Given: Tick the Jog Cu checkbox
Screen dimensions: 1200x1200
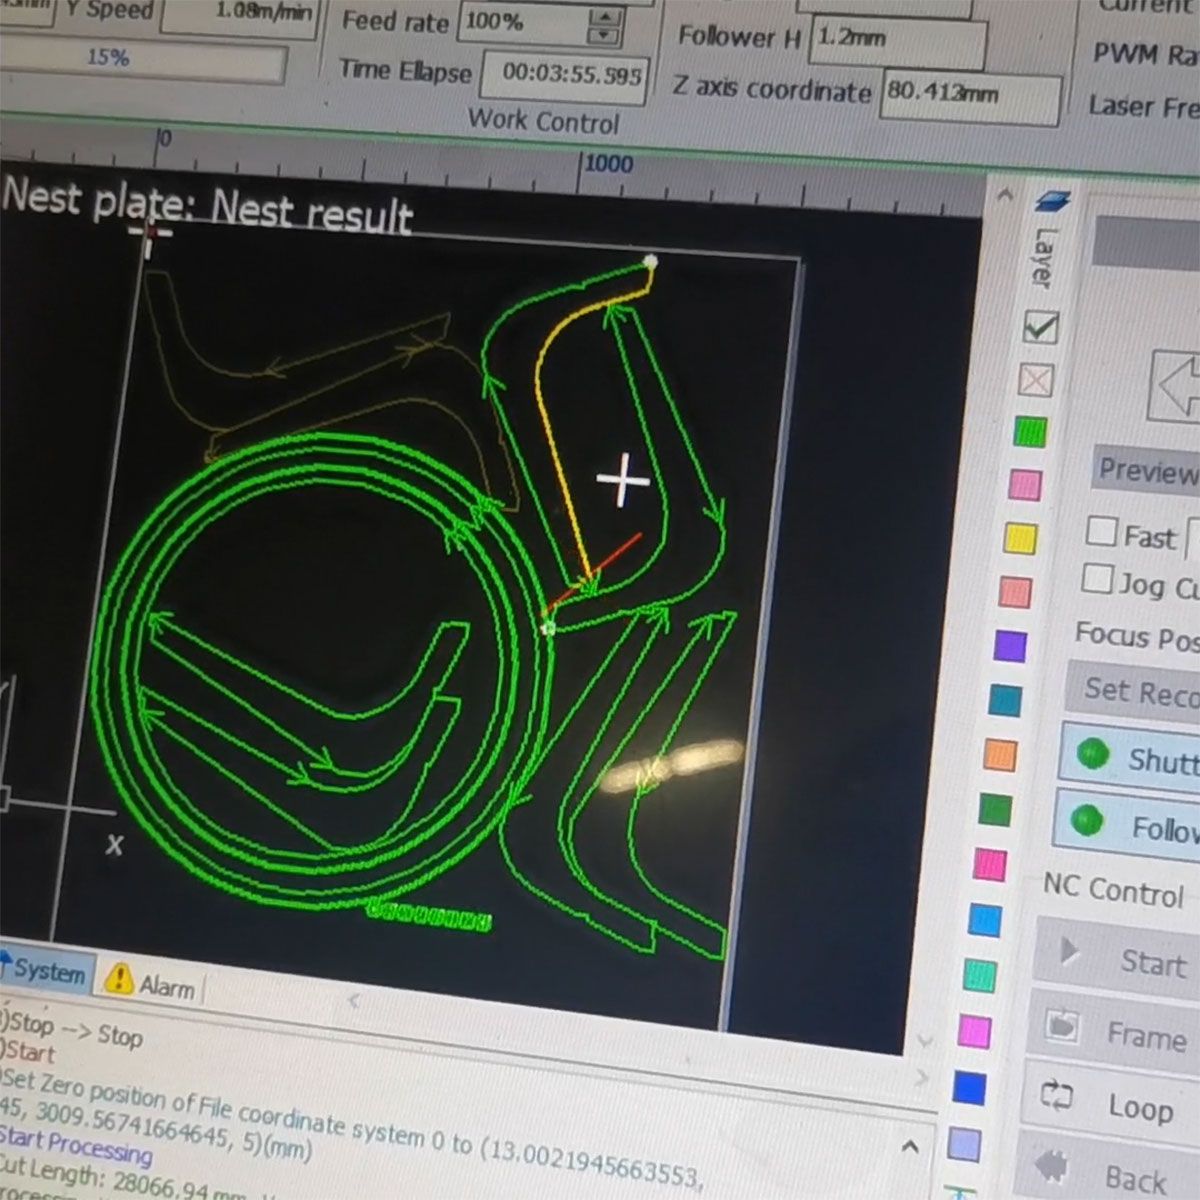Looking at the screenshot, I should [x=1097, y=579].
